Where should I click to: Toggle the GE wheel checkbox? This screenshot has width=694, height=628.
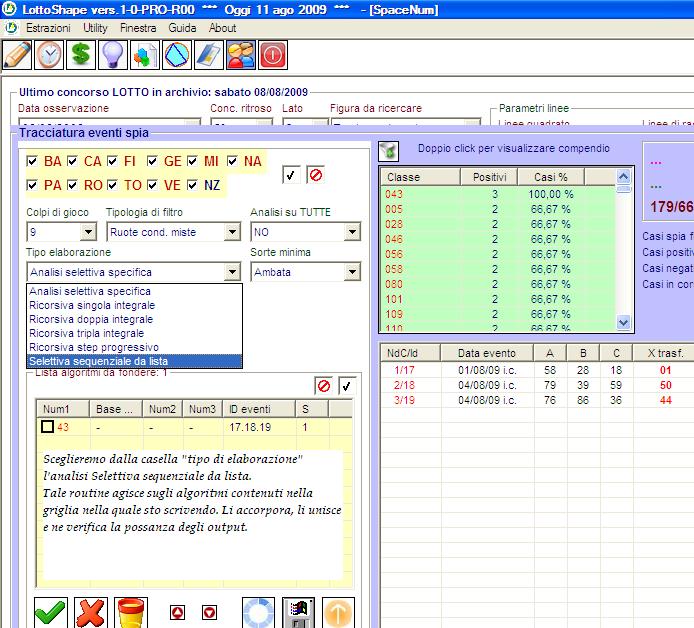(x=152, y=161)
